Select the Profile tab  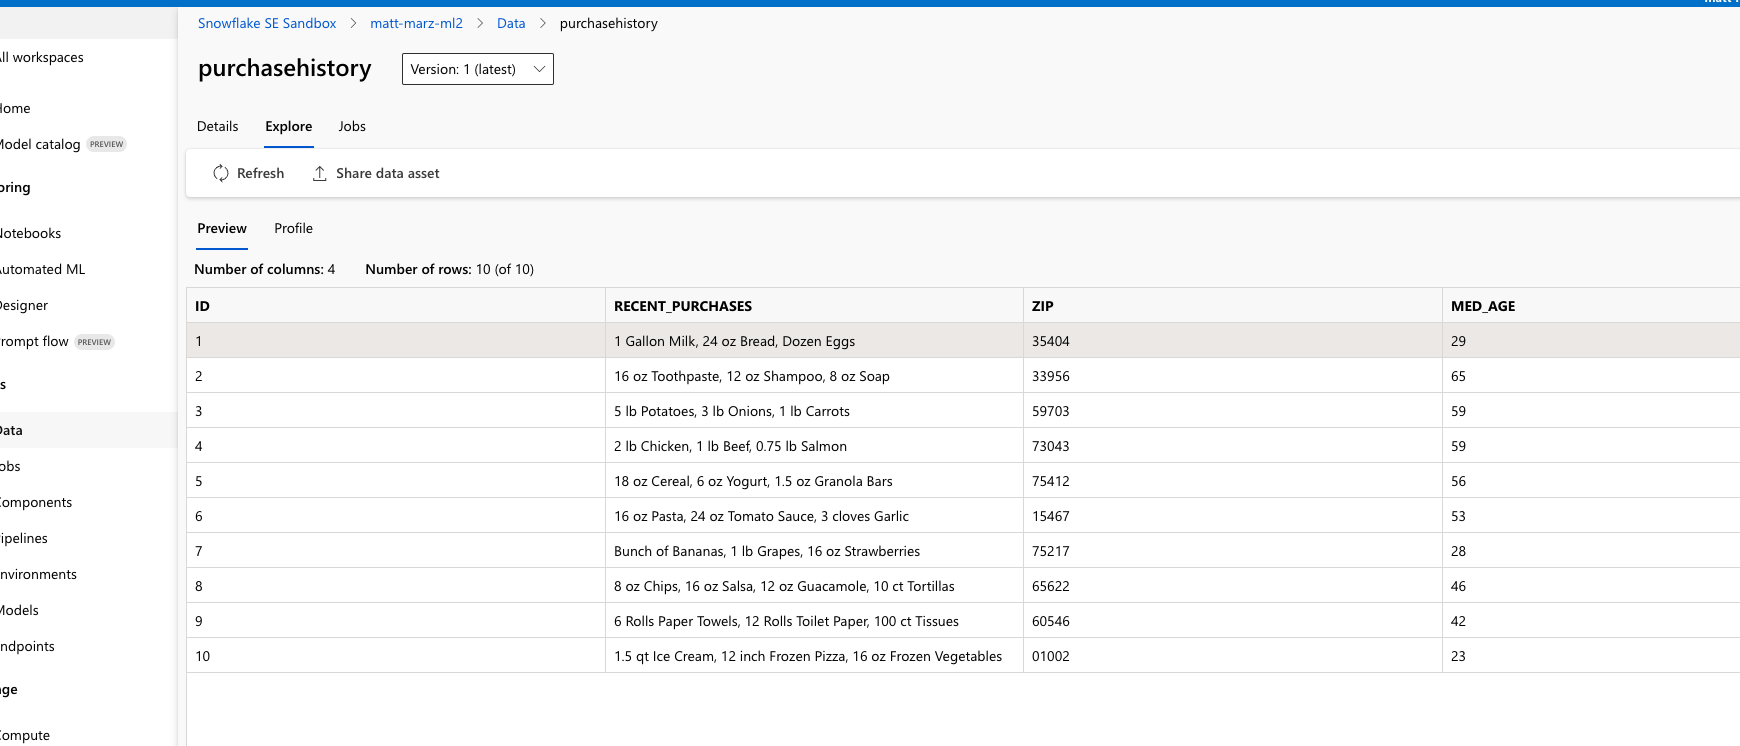tap(293, 229)
